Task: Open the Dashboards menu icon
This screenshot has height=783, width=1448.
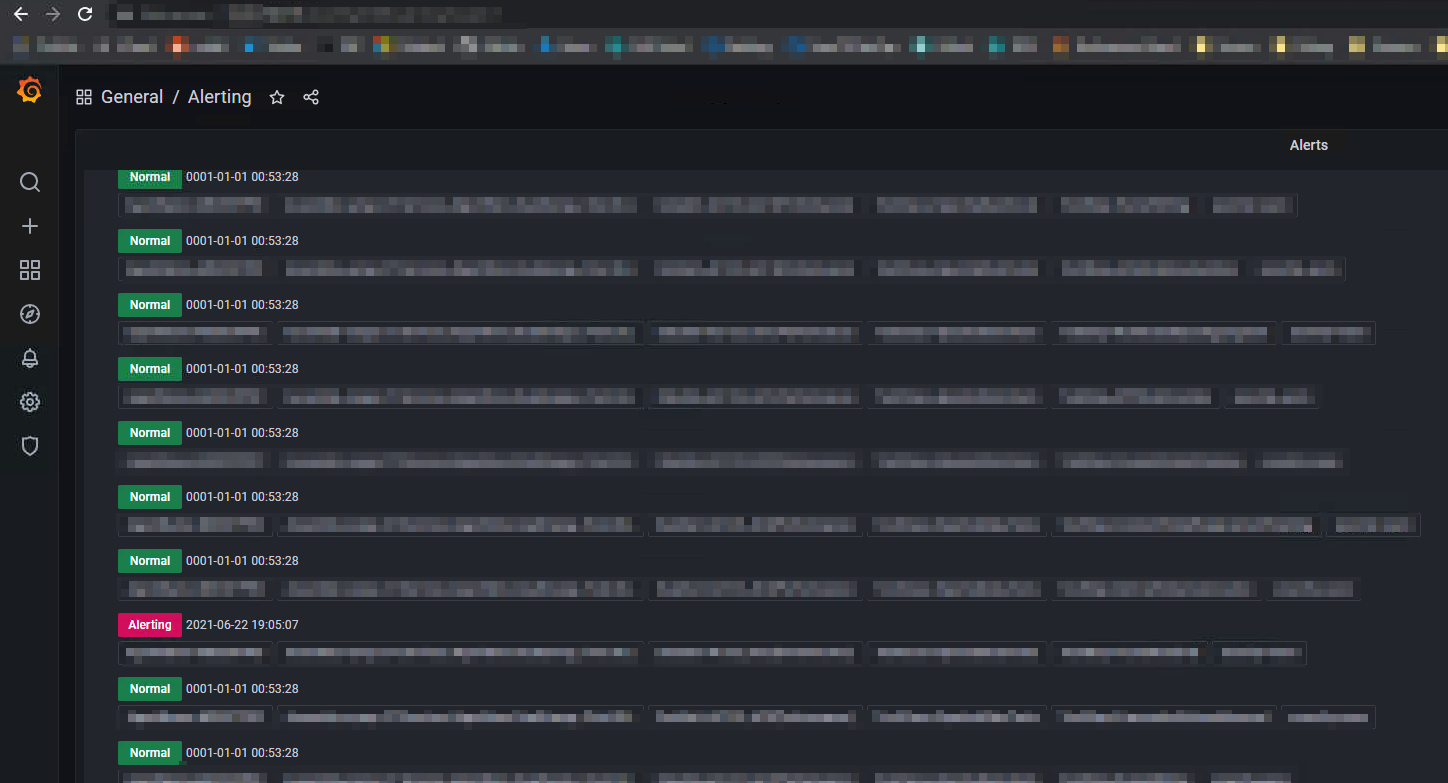Action: (x=29, y=270)
